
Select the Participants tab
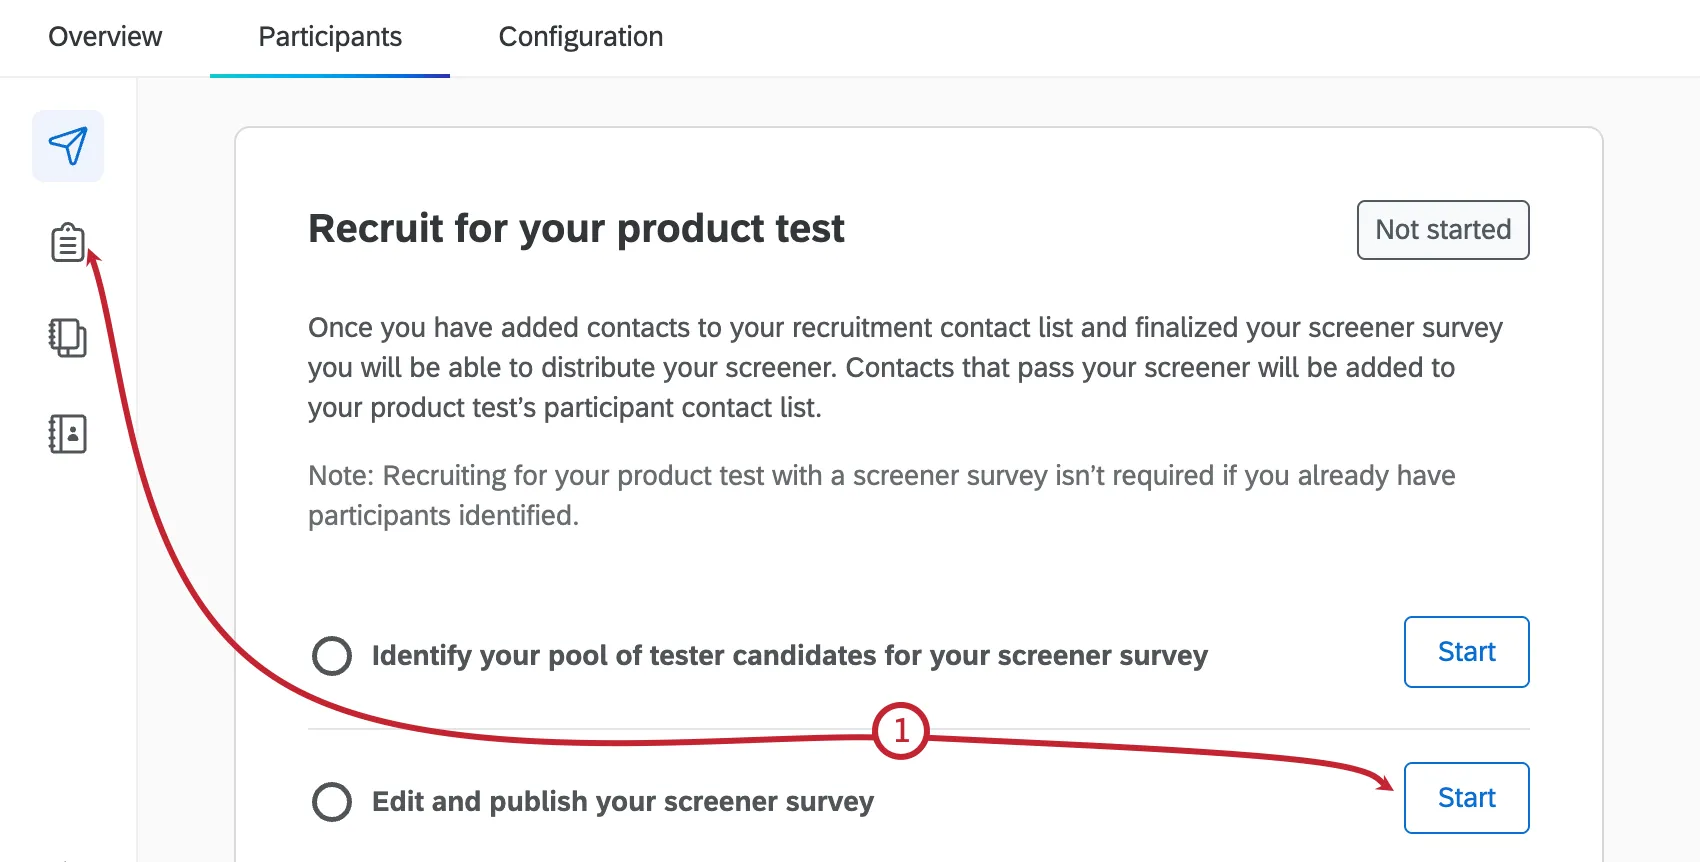coord(330,37)
